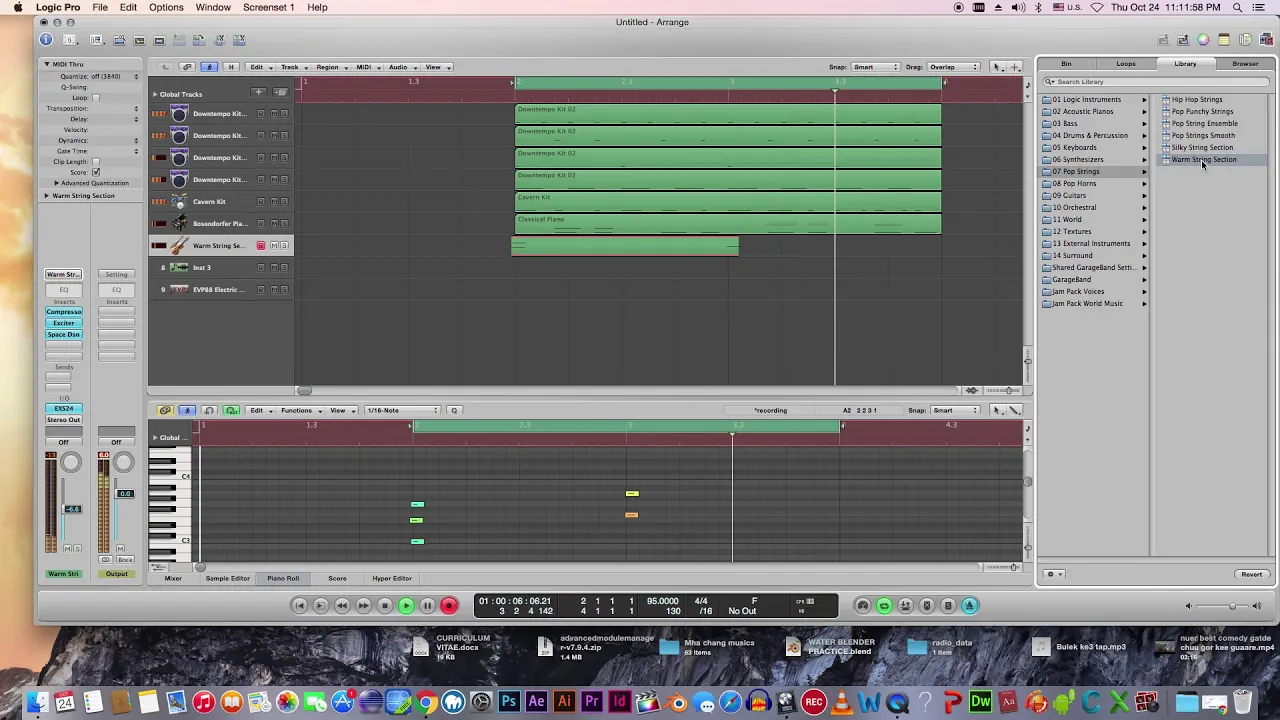1280x720 pixels.
Task: Open the Arrange Snap Smart dropdown
Action: click(875, 67)
